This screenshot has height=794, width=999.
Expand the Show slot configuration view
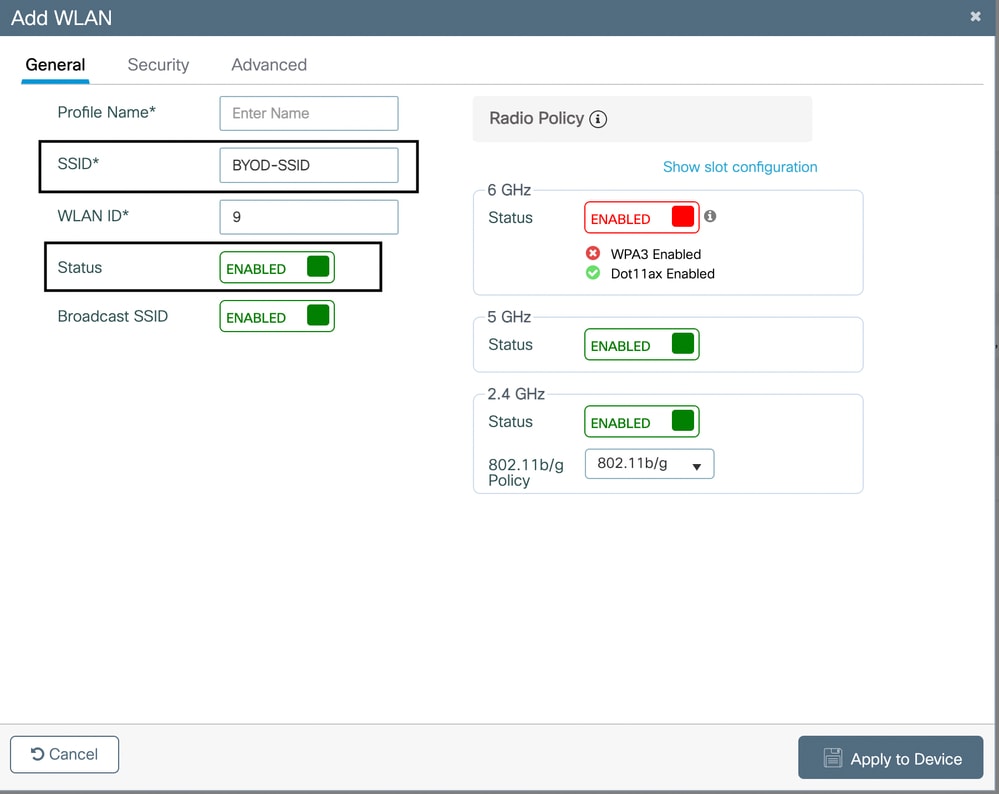tap(740, 167)
